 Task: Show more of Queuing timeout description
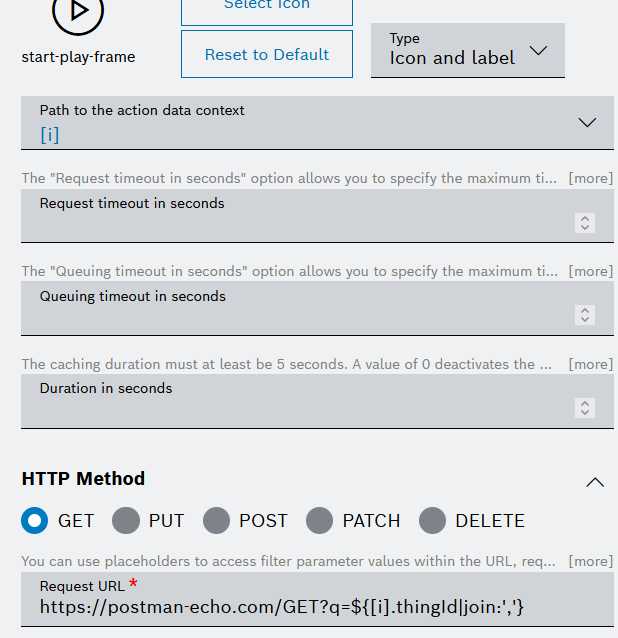[x=590, y=271]
